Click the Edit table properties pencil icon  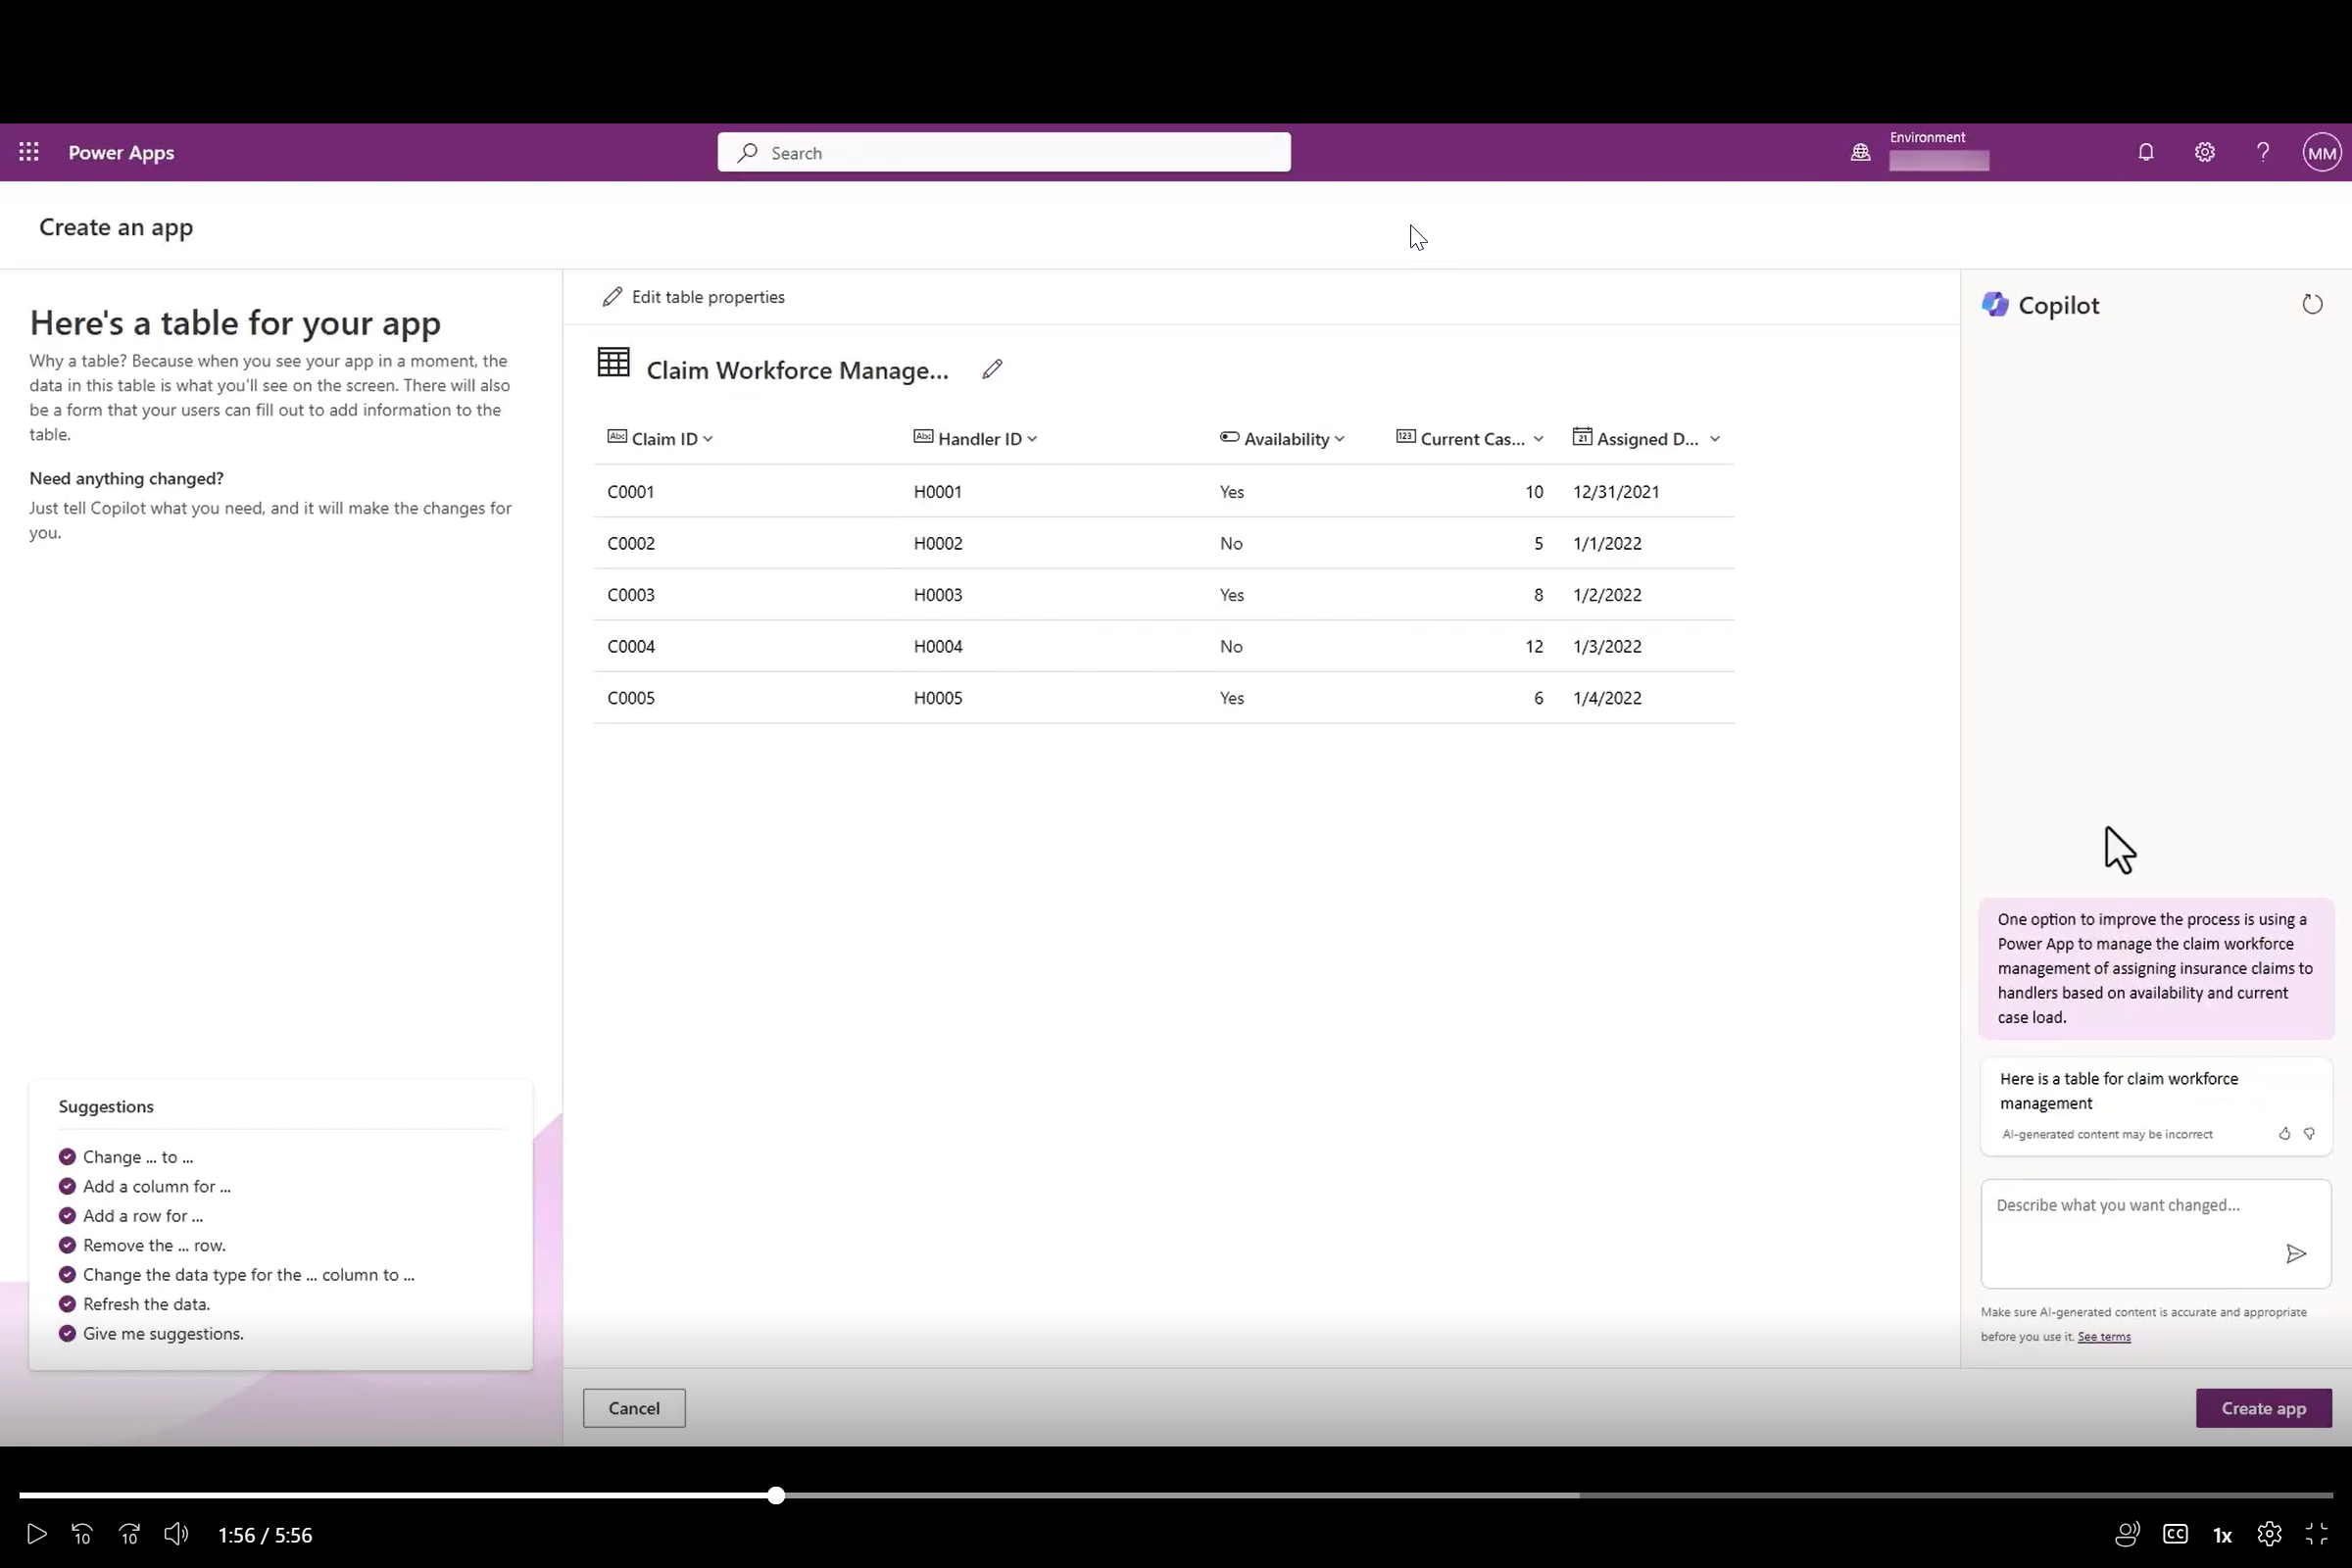613,296
